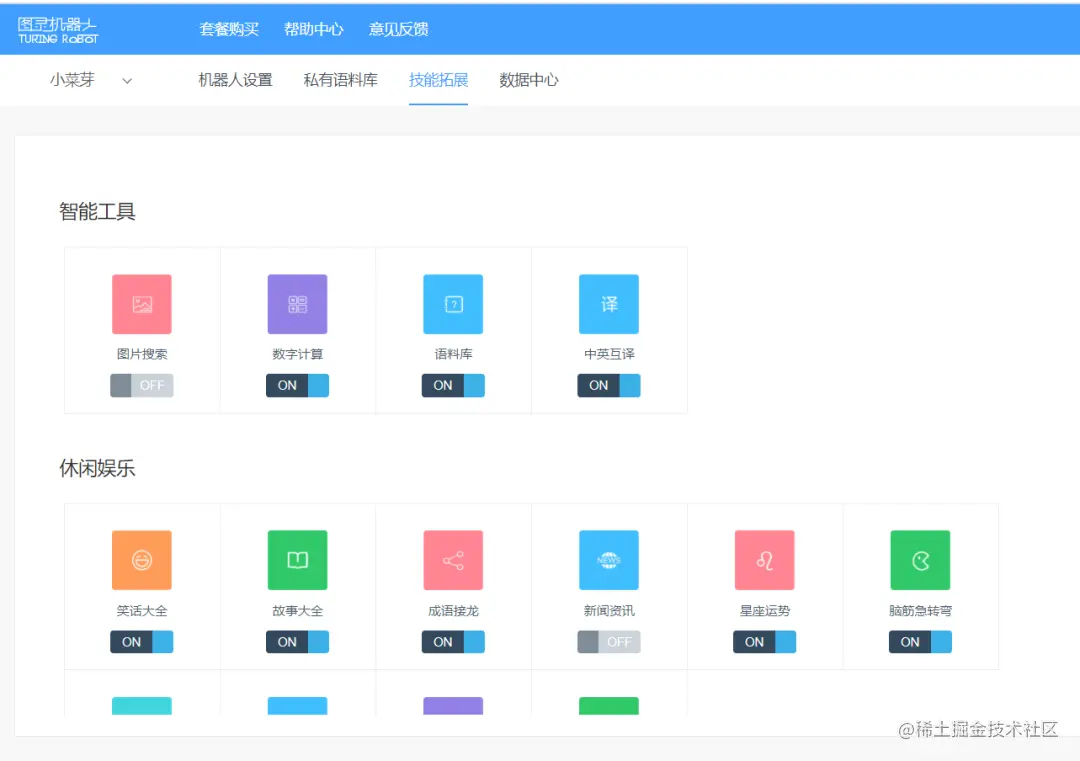This screenshot has width=1080, height=761.
Task: Open the 数据中心 tab
Action: 529,80
